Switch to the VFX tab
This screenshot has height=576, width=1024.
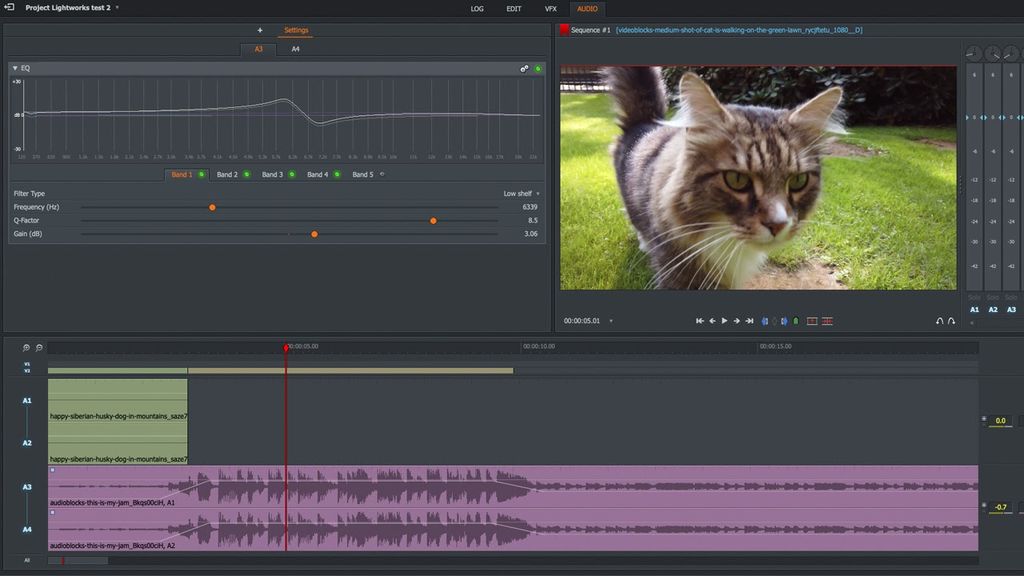(549, 8)
